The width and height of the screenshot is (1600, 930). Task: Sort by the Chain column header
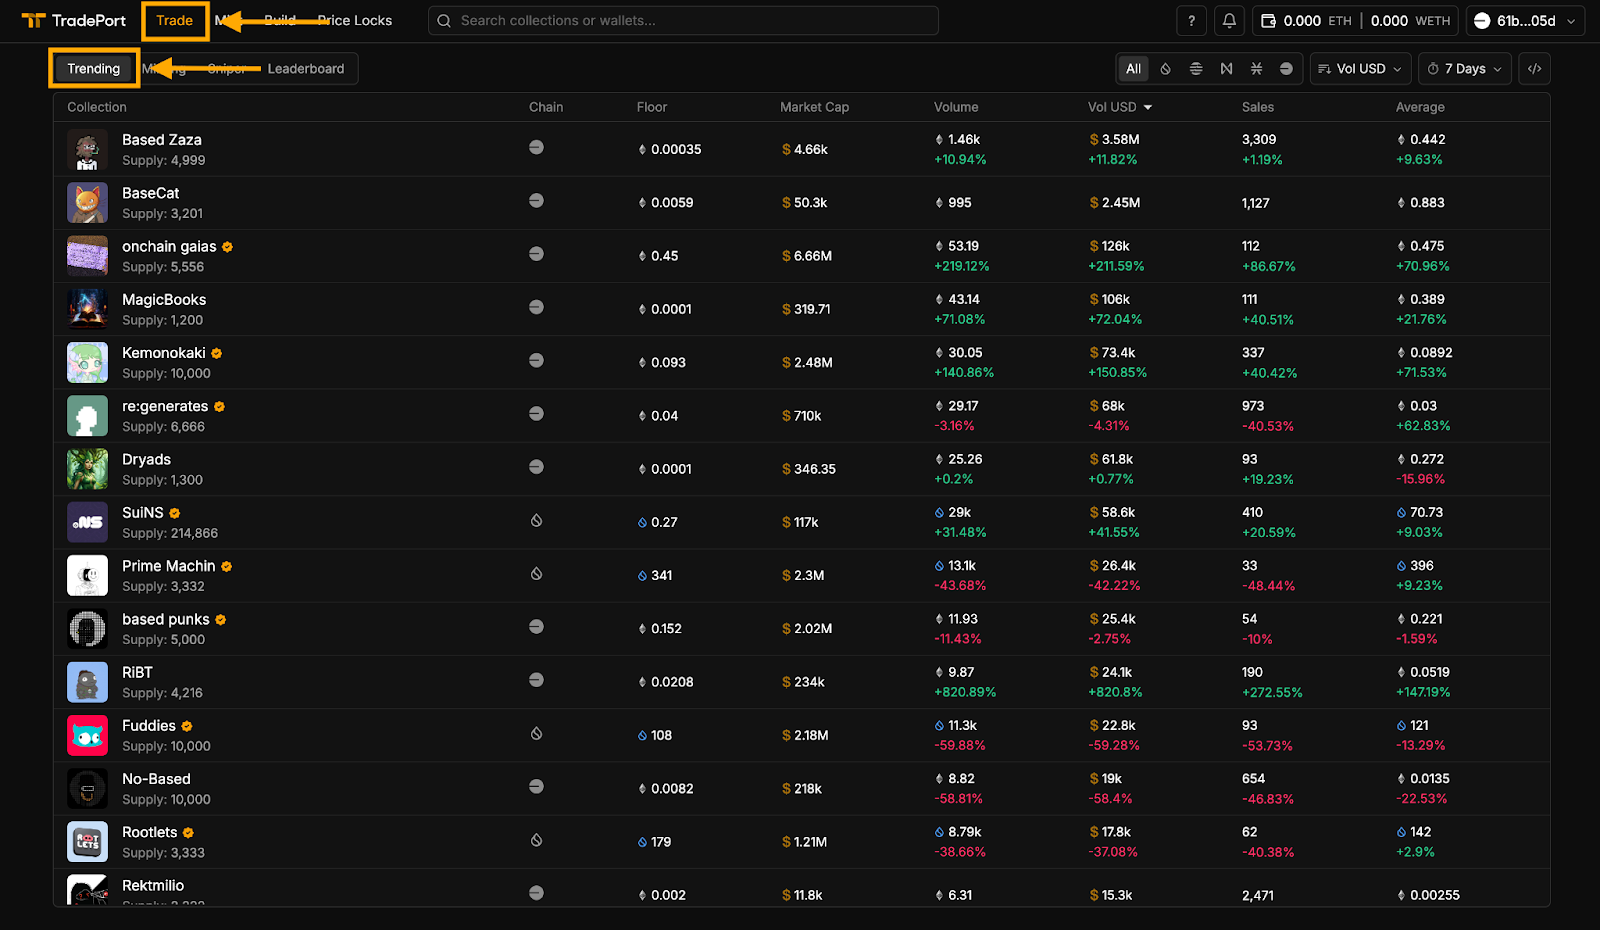pyautogui.click(x=546, y=107)
